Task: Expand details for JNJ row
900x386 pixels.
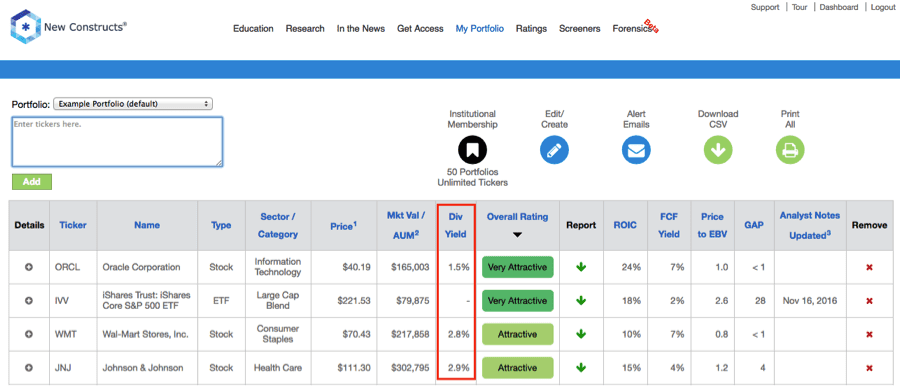Action: tap(29, 368)
